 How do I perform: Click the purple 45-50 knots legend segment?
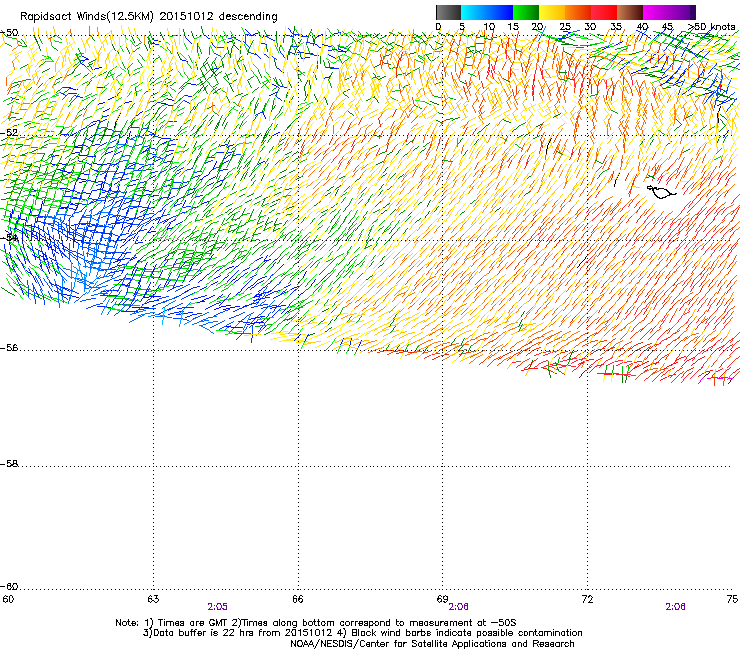(x=682, y=12)
